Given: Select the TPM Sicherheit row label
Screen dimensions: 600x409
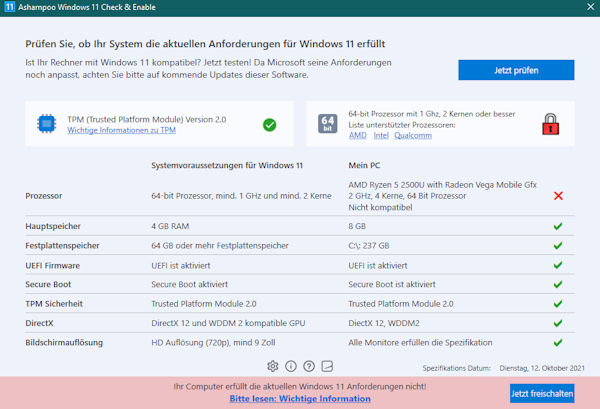Looking at the screenshot, I should 54,304.
